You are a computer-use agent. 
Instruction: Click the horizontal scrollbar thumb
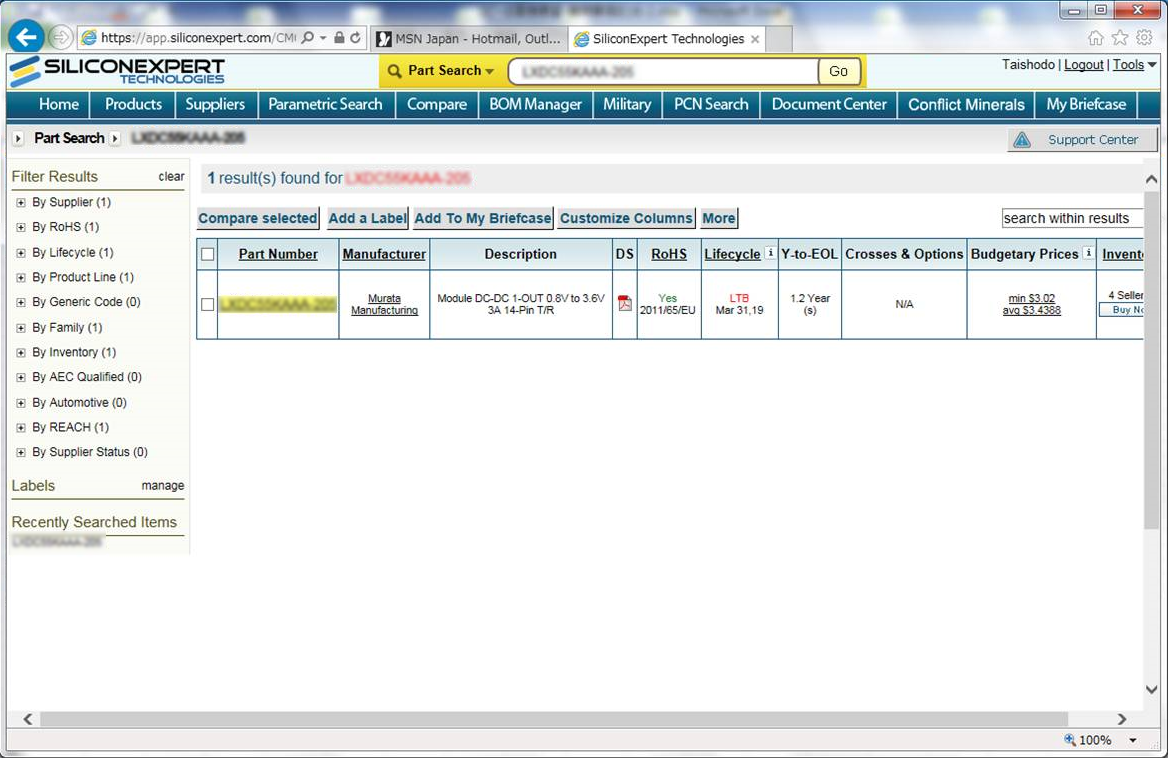[x=553, y=719]
